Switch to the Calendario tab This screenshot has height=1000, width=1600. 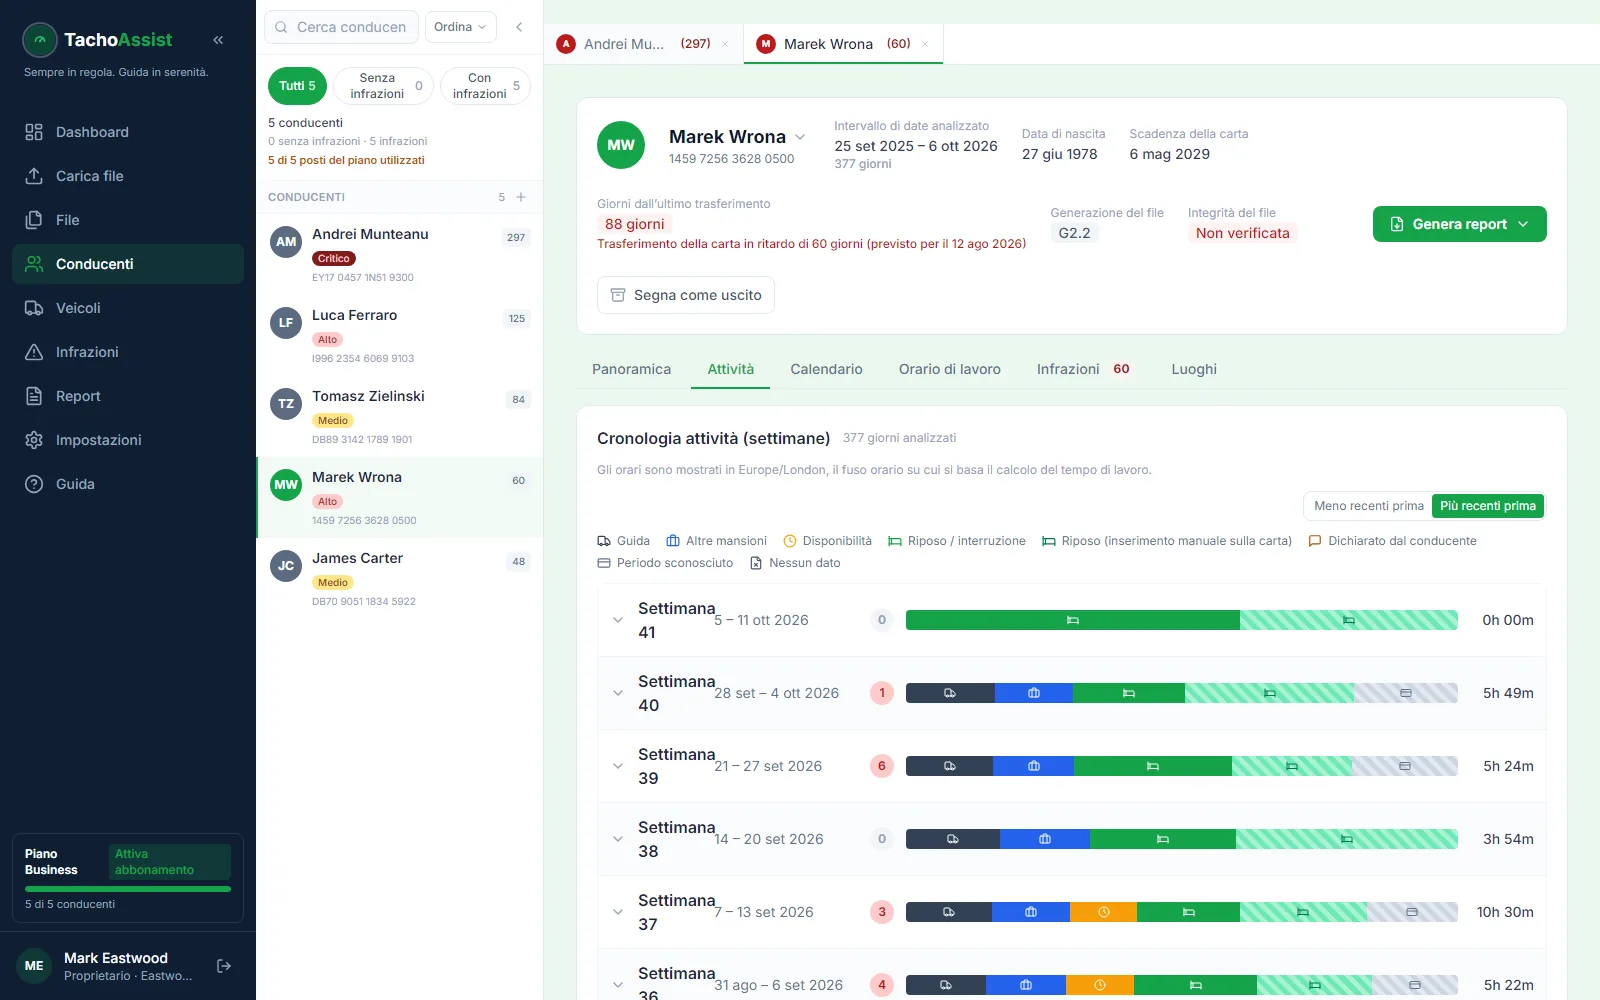tap(826, 369)
